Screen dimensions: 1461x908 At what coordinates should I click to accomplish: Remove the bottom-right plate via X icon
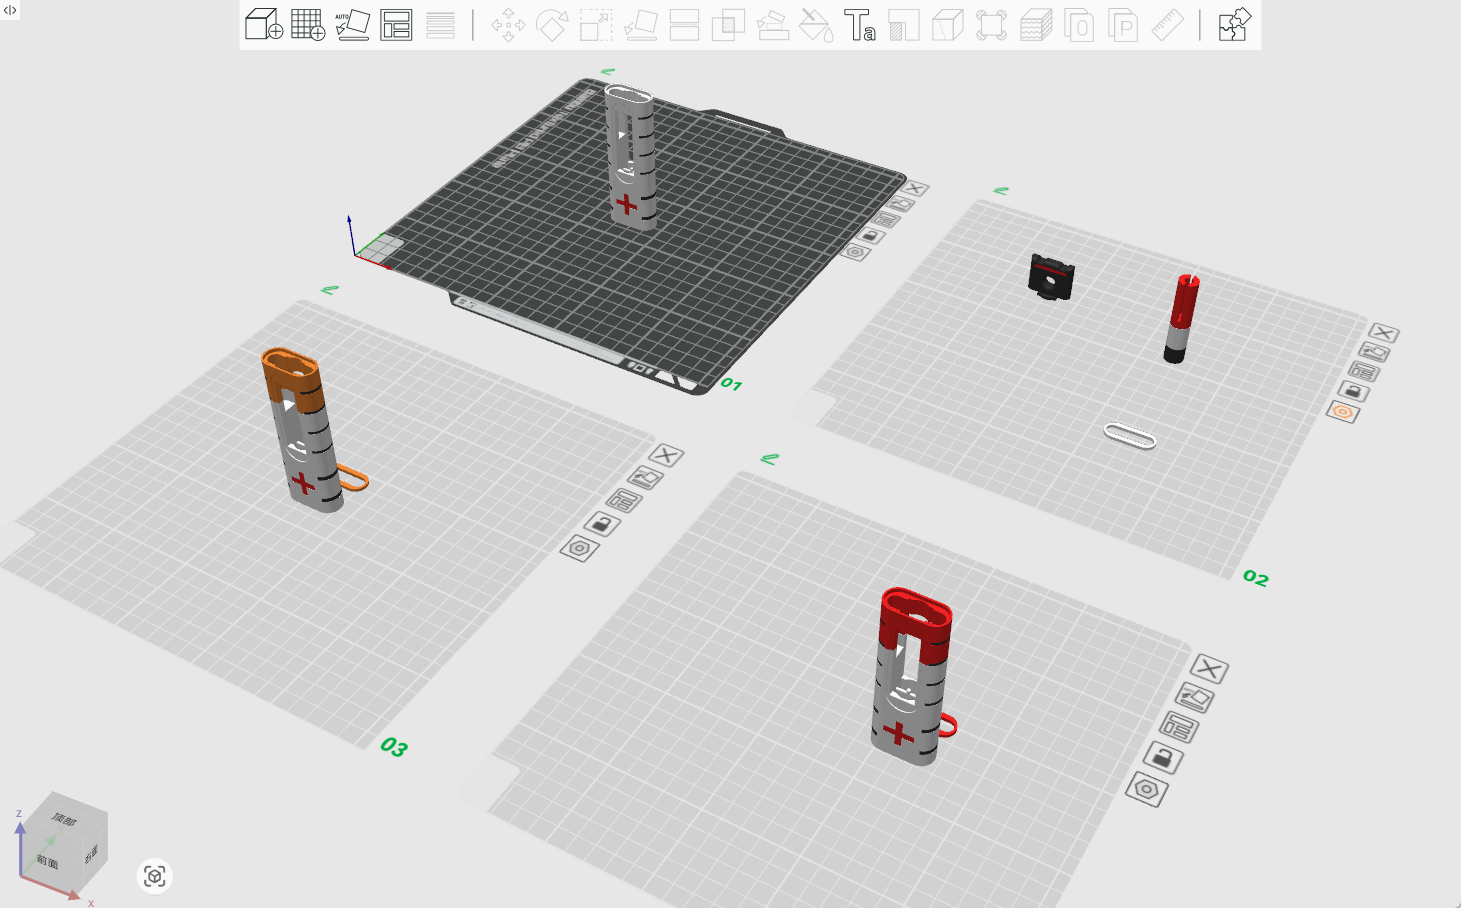(x=1208, y=668)
